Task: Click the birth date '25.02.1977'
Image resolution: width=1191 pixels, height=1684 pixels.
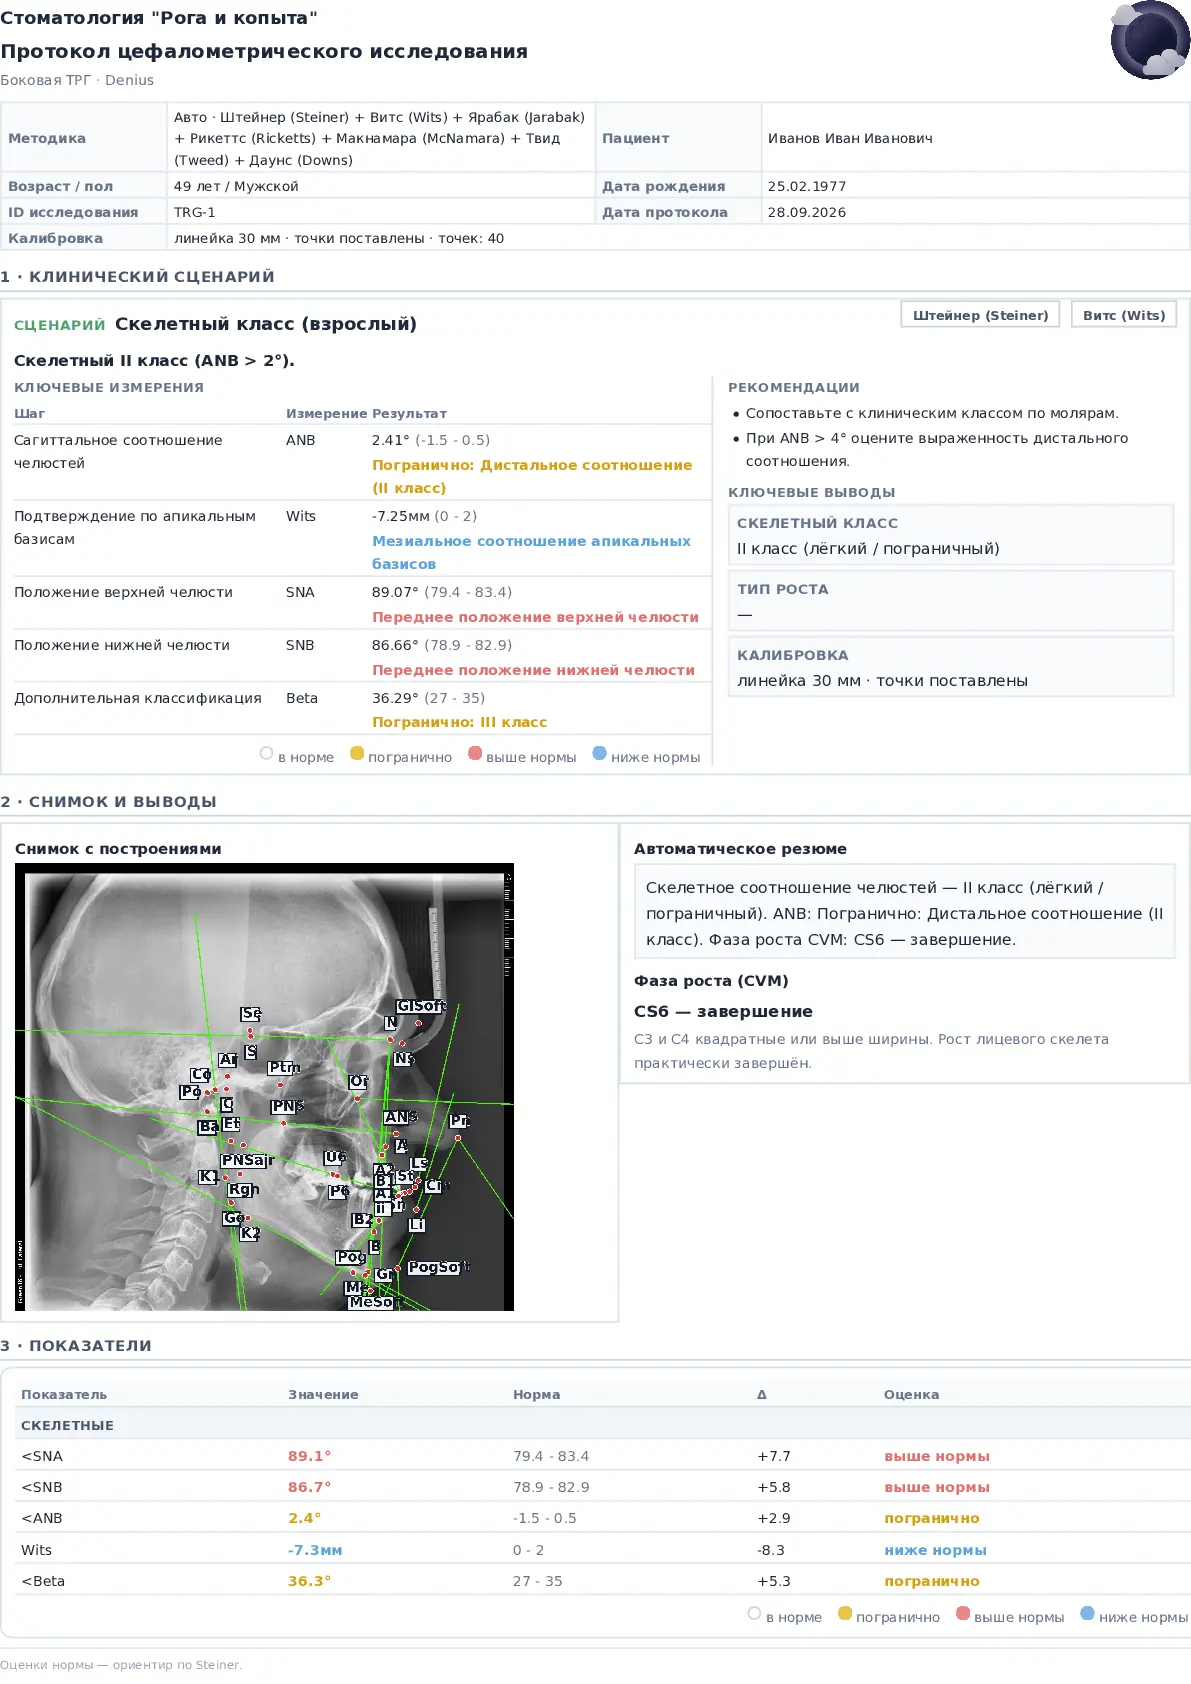Action: coord(807,186)
